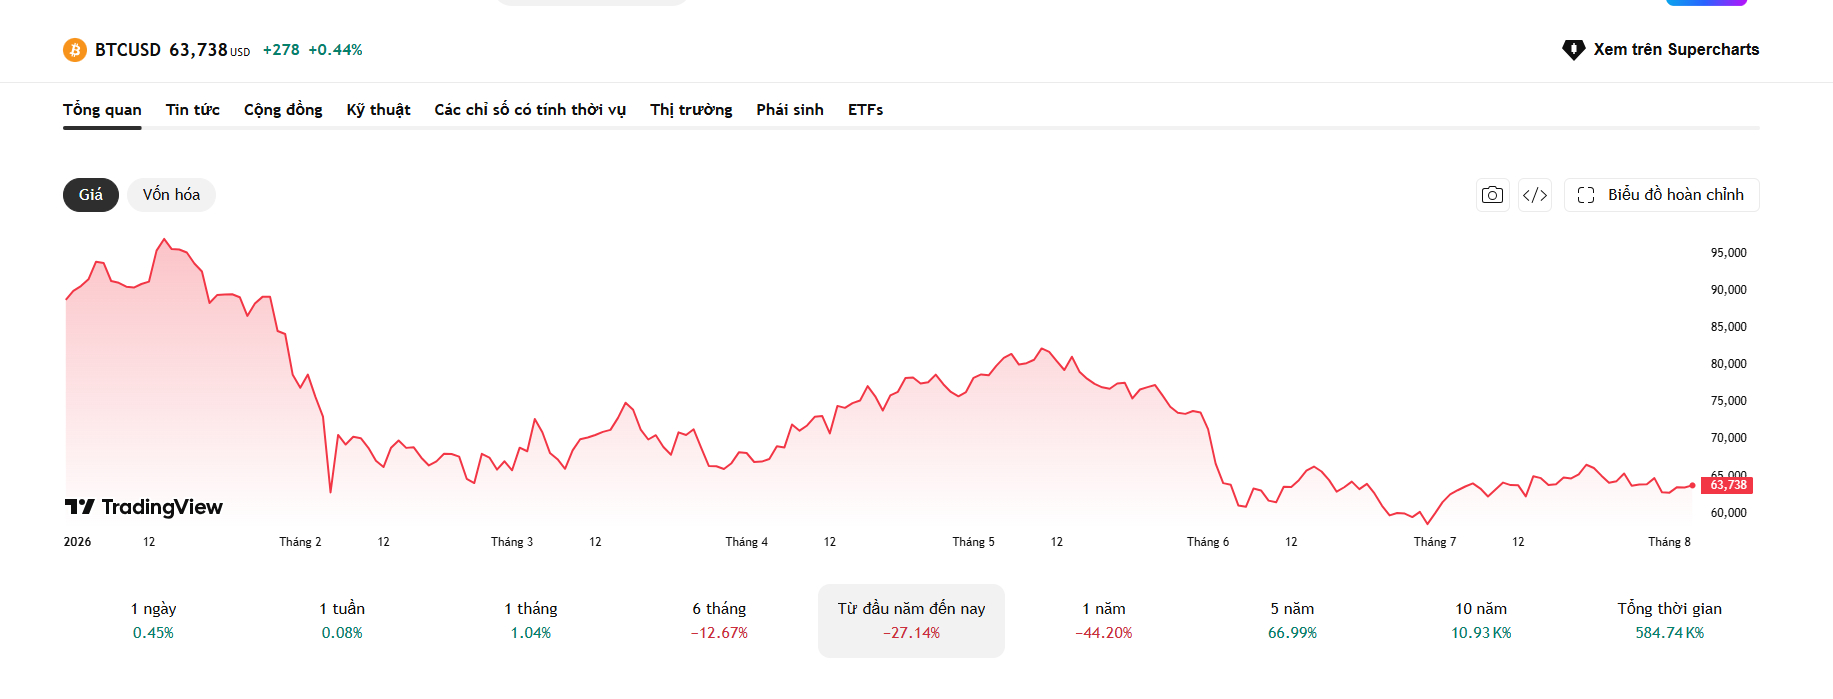Click the Bitcoin logo icon
Screen dimensions: 1833x699
click(75, 50)
